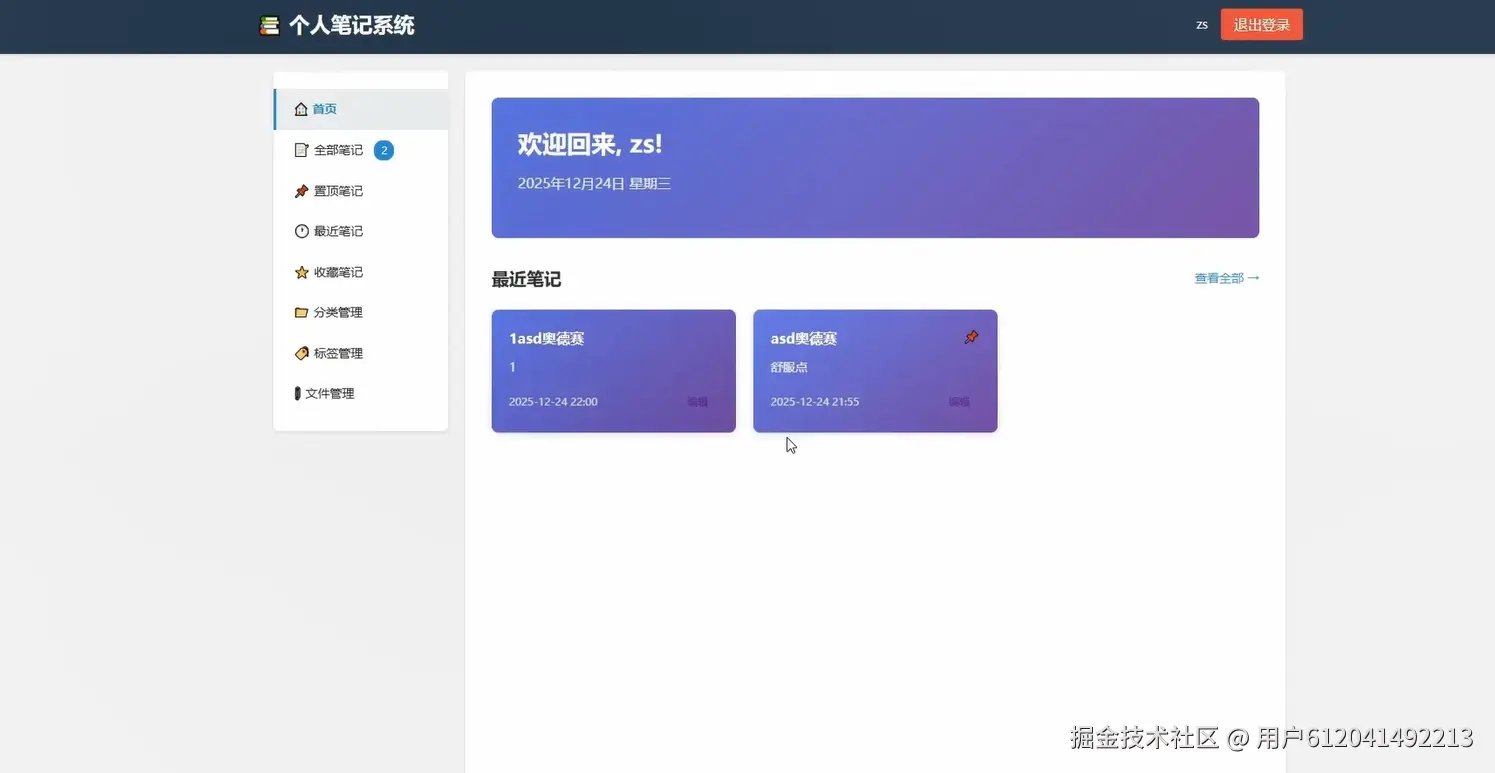Click 编辑 on the asd奥德赛 card

tap(958, 401)
